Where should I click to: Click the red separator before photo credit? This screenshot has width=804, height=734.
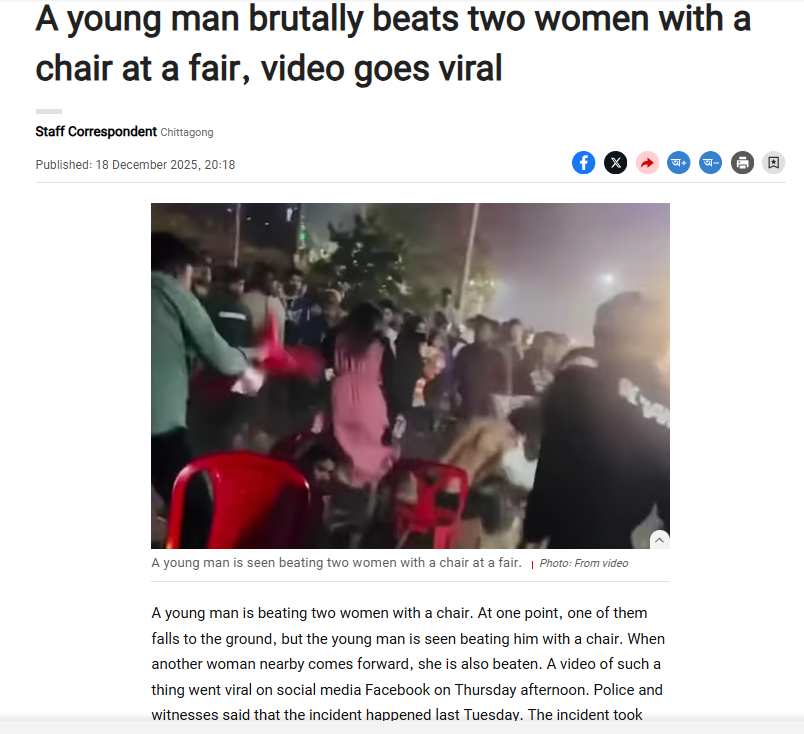[532, 565]
